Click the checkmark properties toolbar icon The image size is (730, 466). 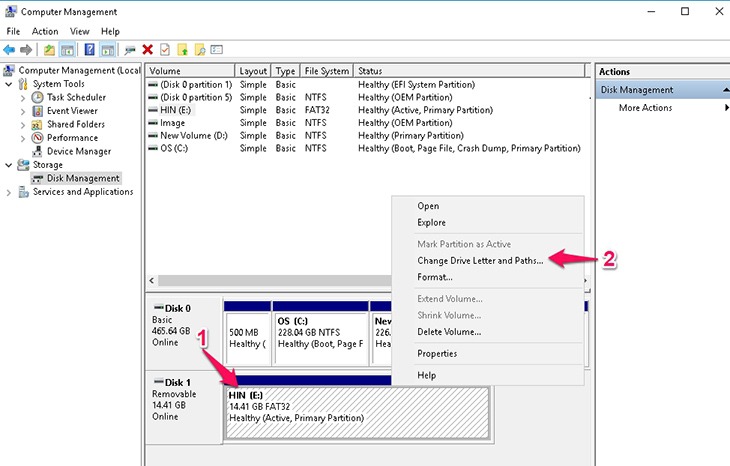(x=165, y=49)
